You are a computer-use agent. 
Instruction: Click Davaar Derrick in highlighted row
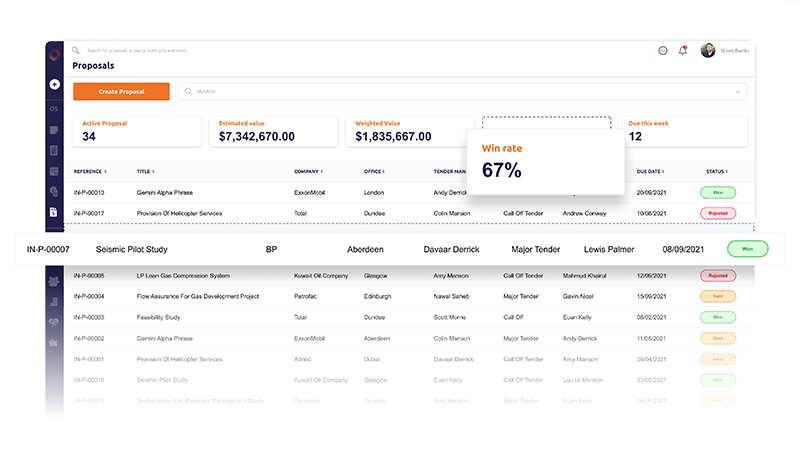pyautogui.click(x=452, y=249)
